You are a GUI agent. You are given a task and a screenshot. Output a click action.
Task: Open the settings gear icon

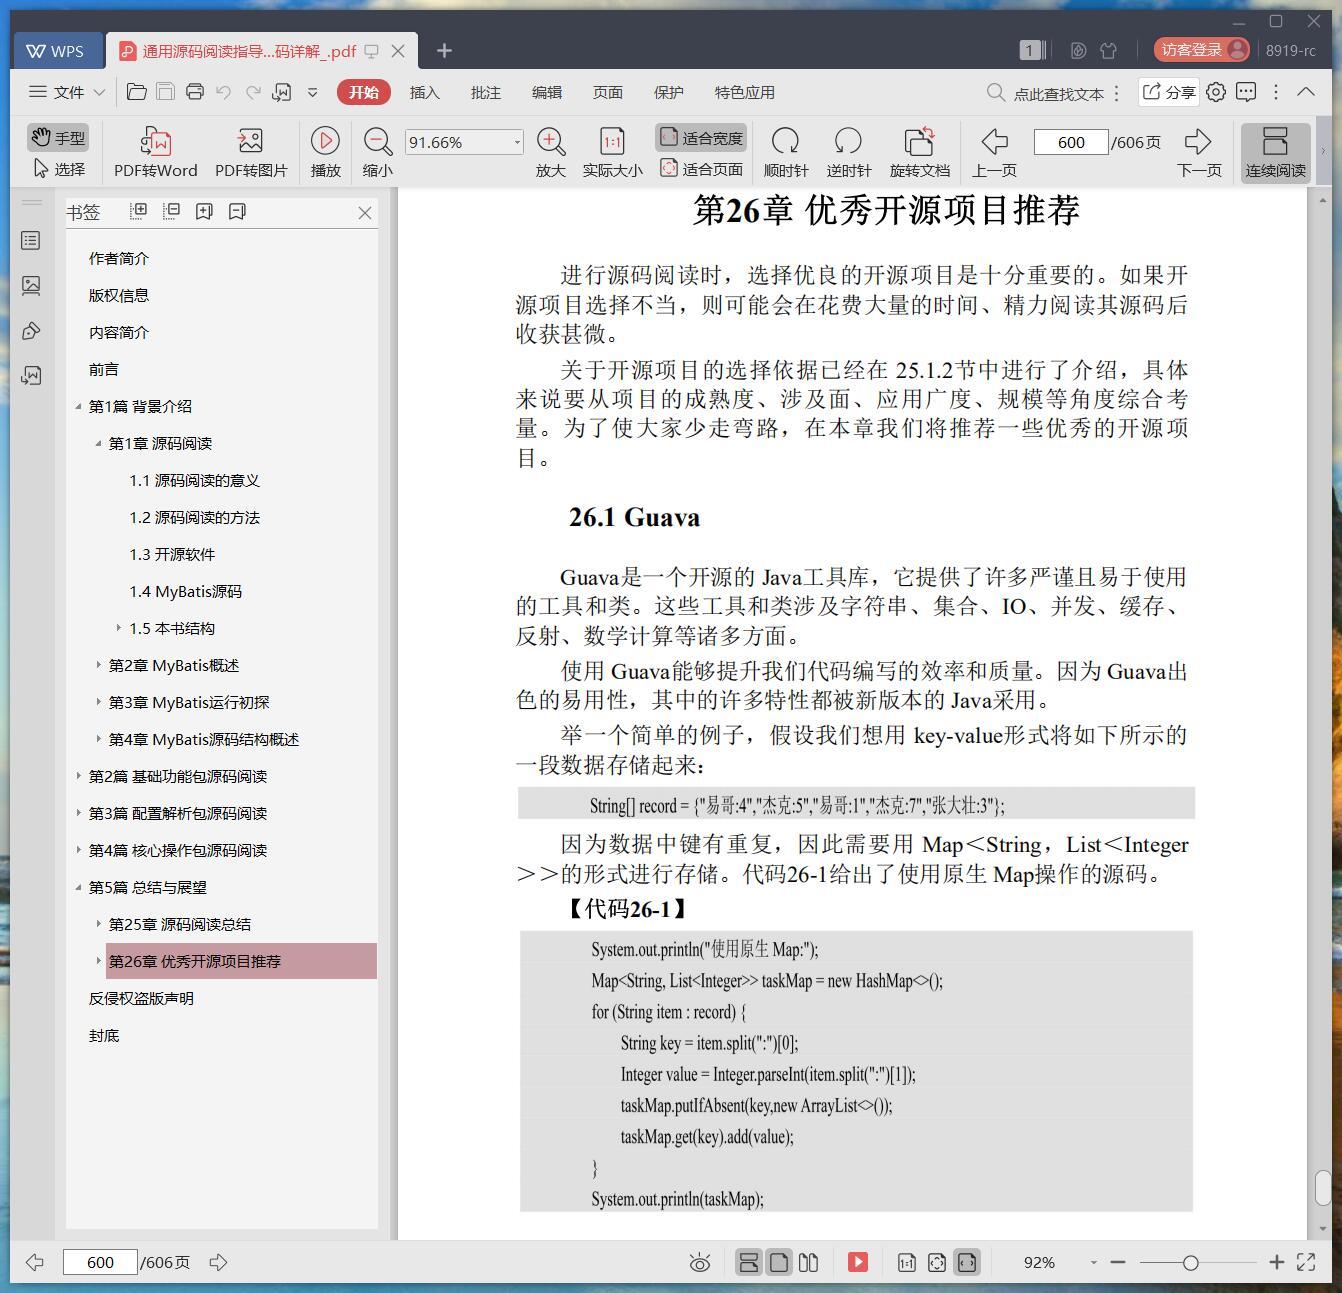[x=1216, y=92]
